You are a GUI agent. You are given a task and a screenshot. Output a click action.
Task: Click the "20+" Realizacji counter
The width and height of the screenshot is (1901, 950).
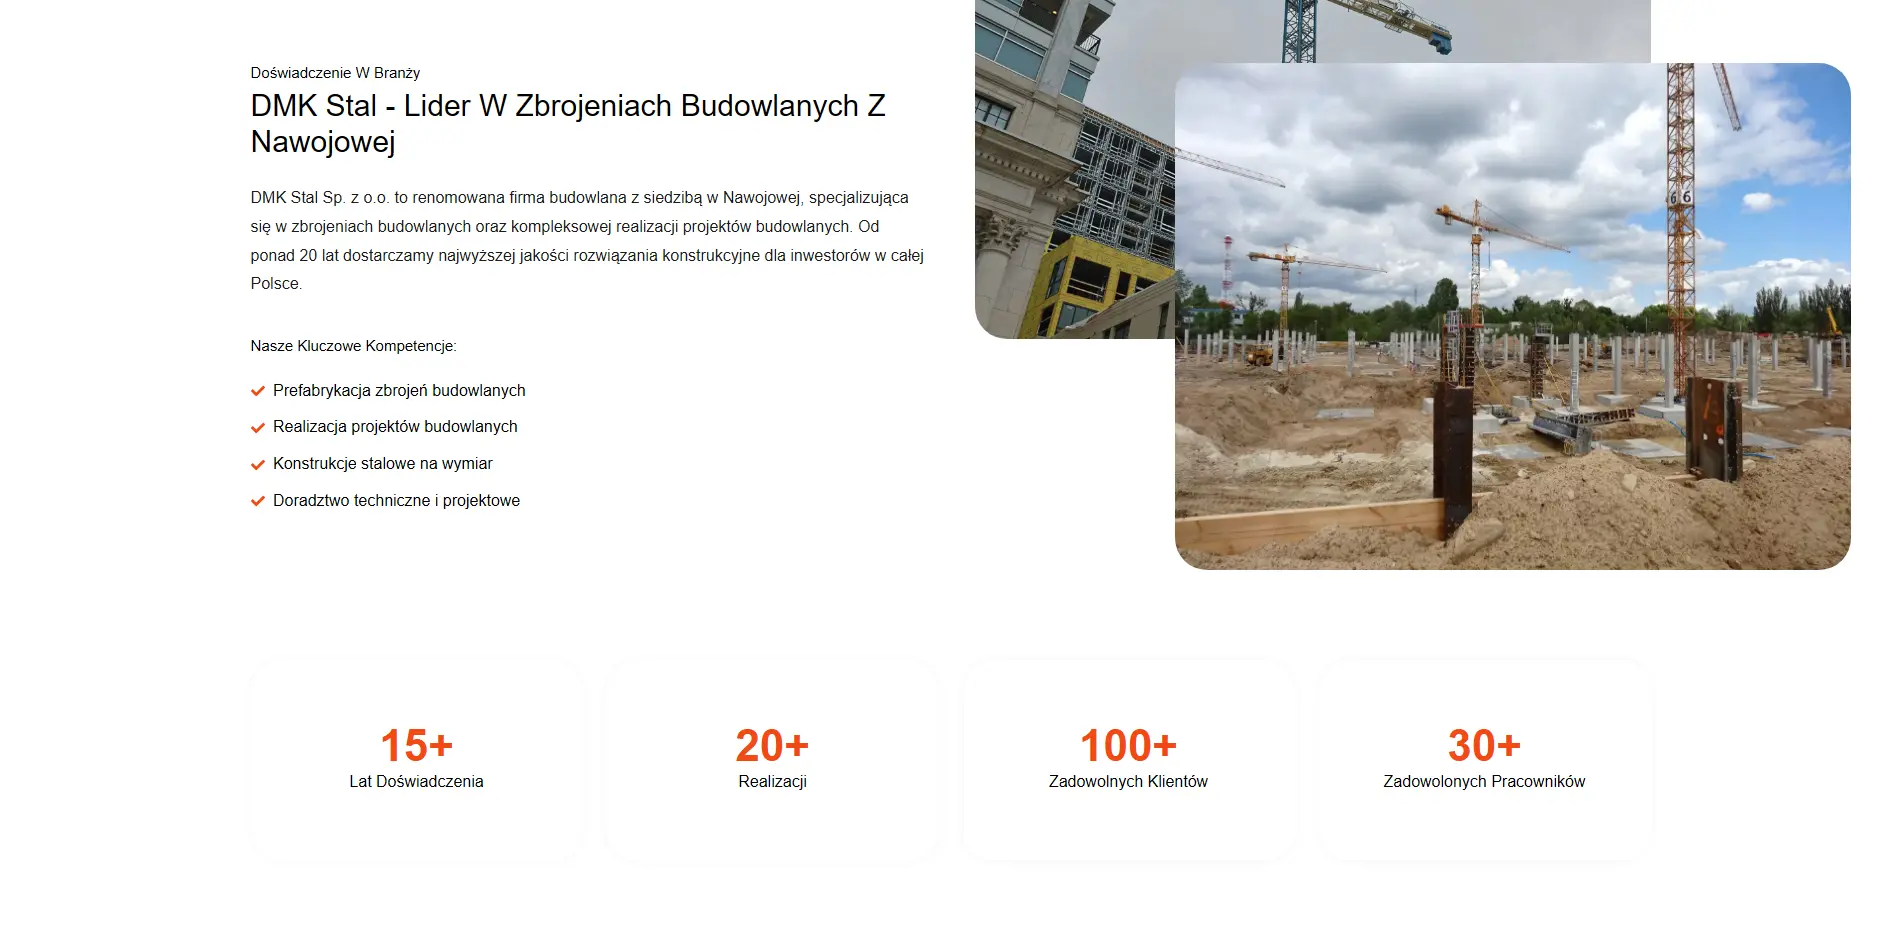(772, 745)
